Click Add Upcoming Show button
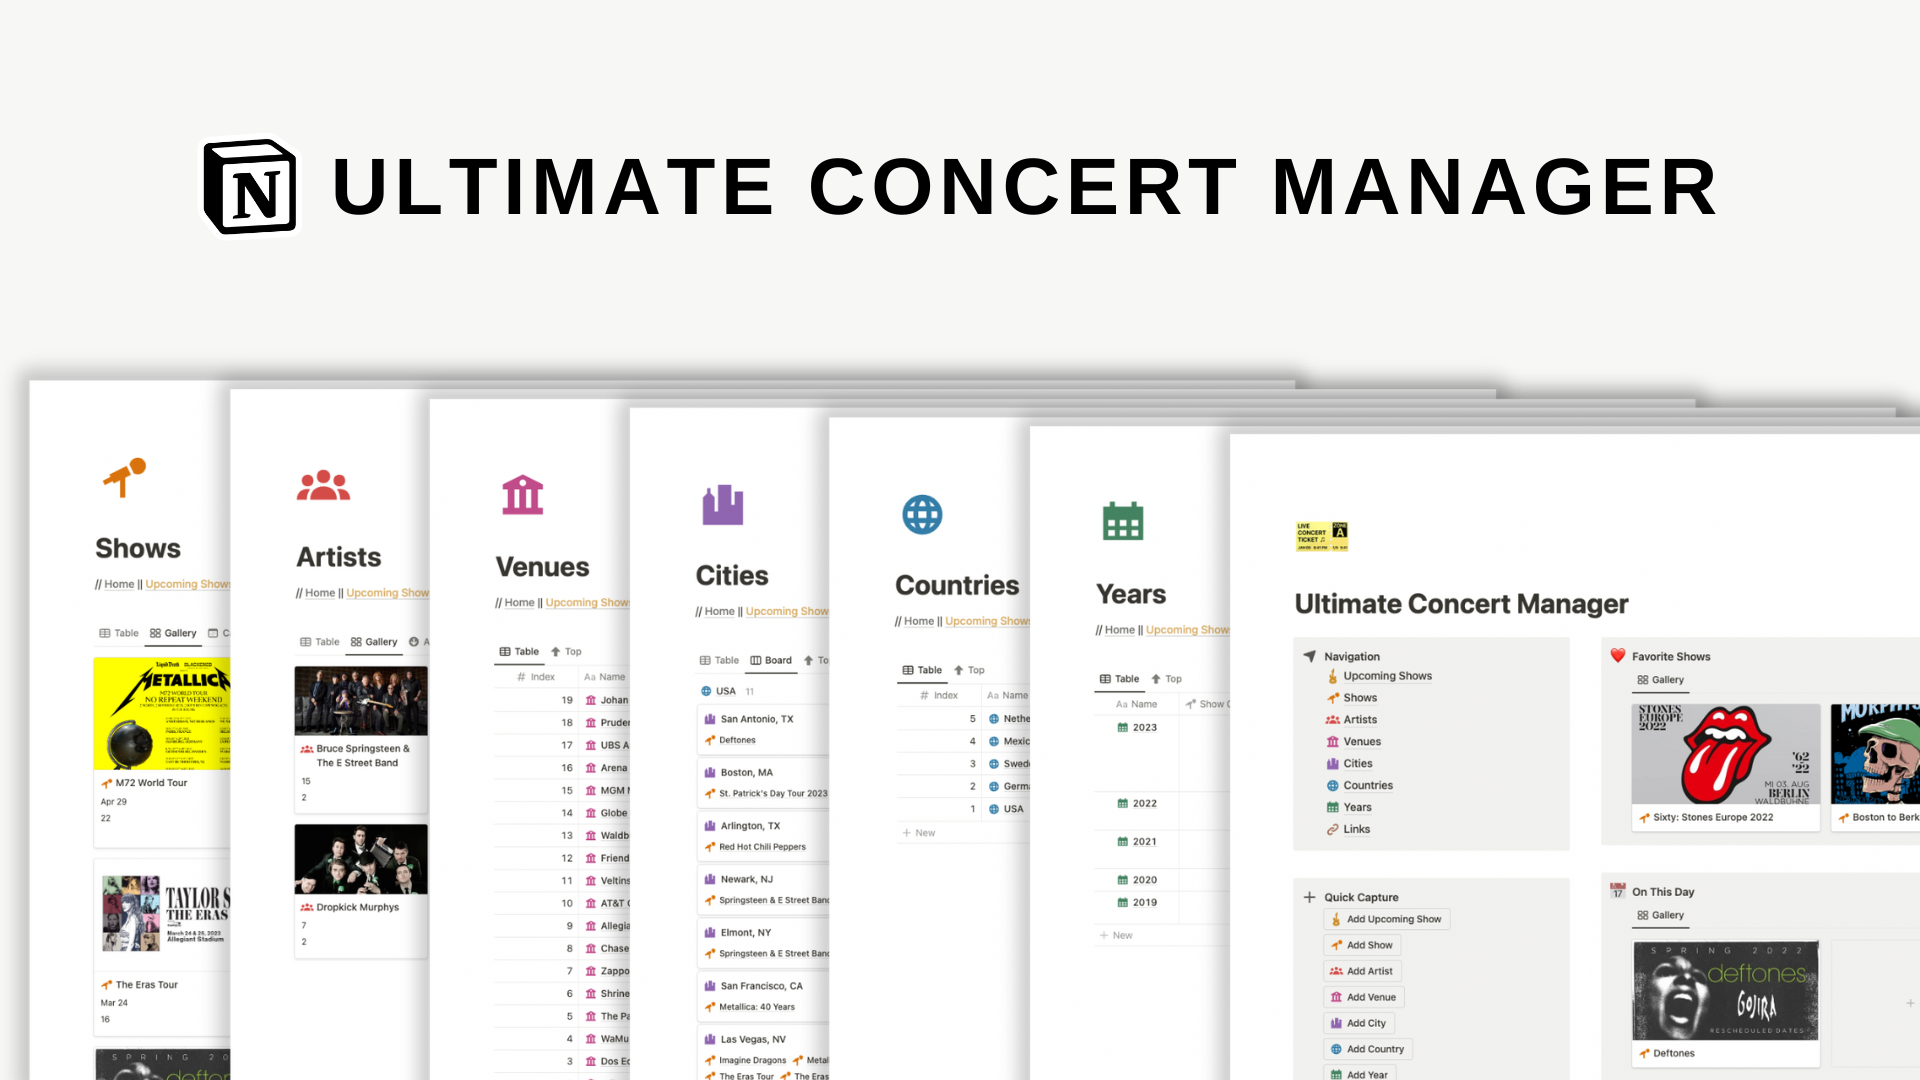1920x1080 pixels. coord(1386,919)
